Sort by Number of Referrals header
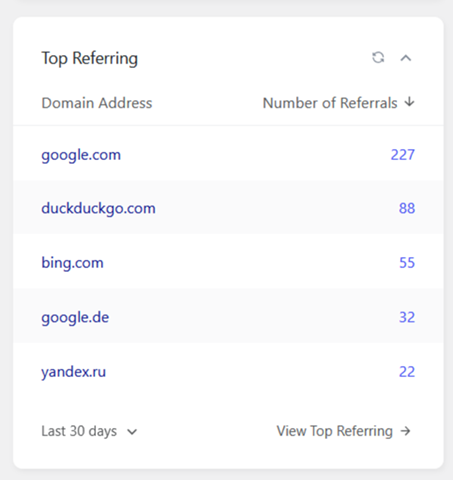This screenshot has width=453, height=480. [x=330, y=103]
